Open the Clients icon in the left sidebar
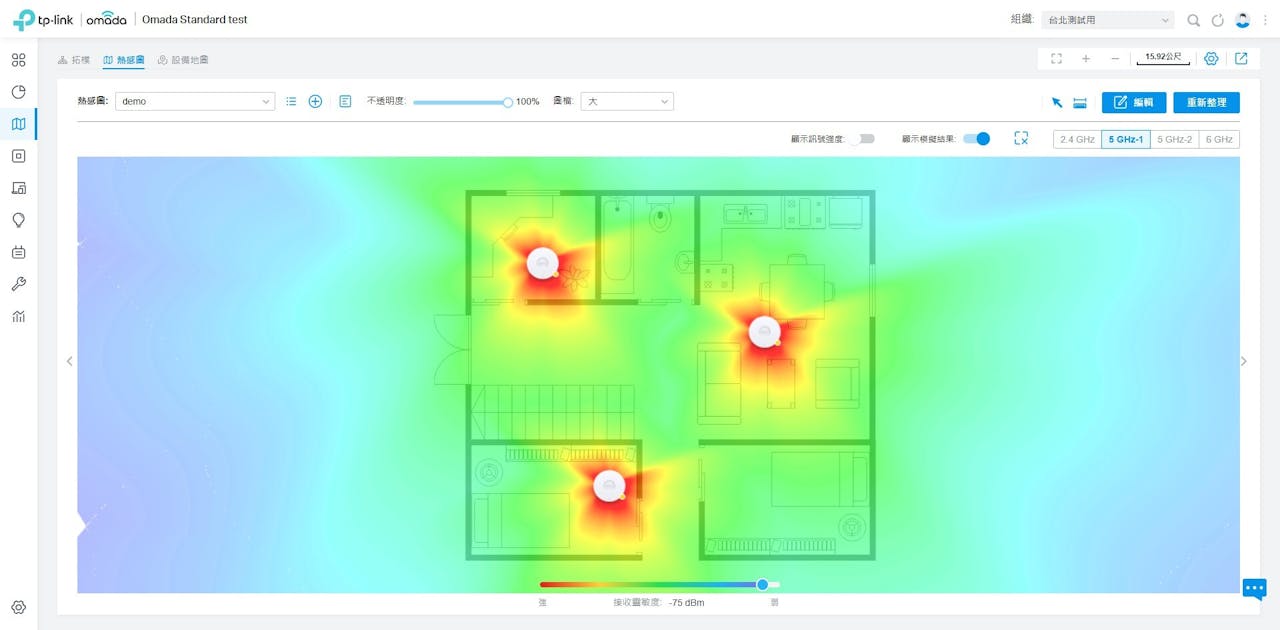Image resolution: width=1280 pixels, height=630 pixels. [18, 188]
